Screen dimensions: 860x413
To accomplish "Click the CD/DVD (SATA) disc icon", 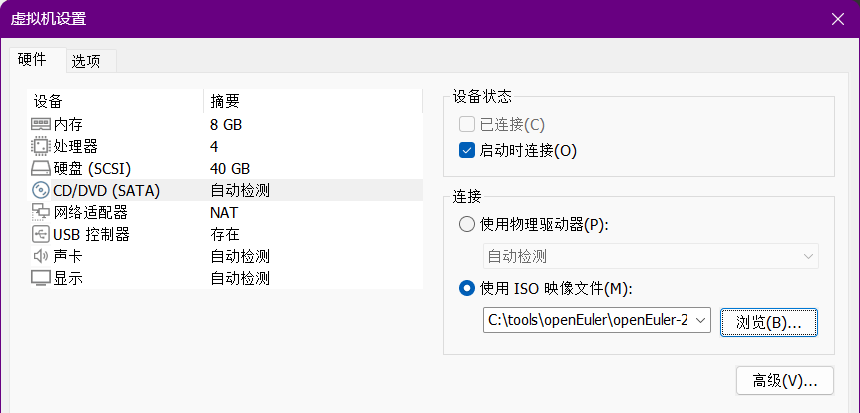I will coord(41,190).
